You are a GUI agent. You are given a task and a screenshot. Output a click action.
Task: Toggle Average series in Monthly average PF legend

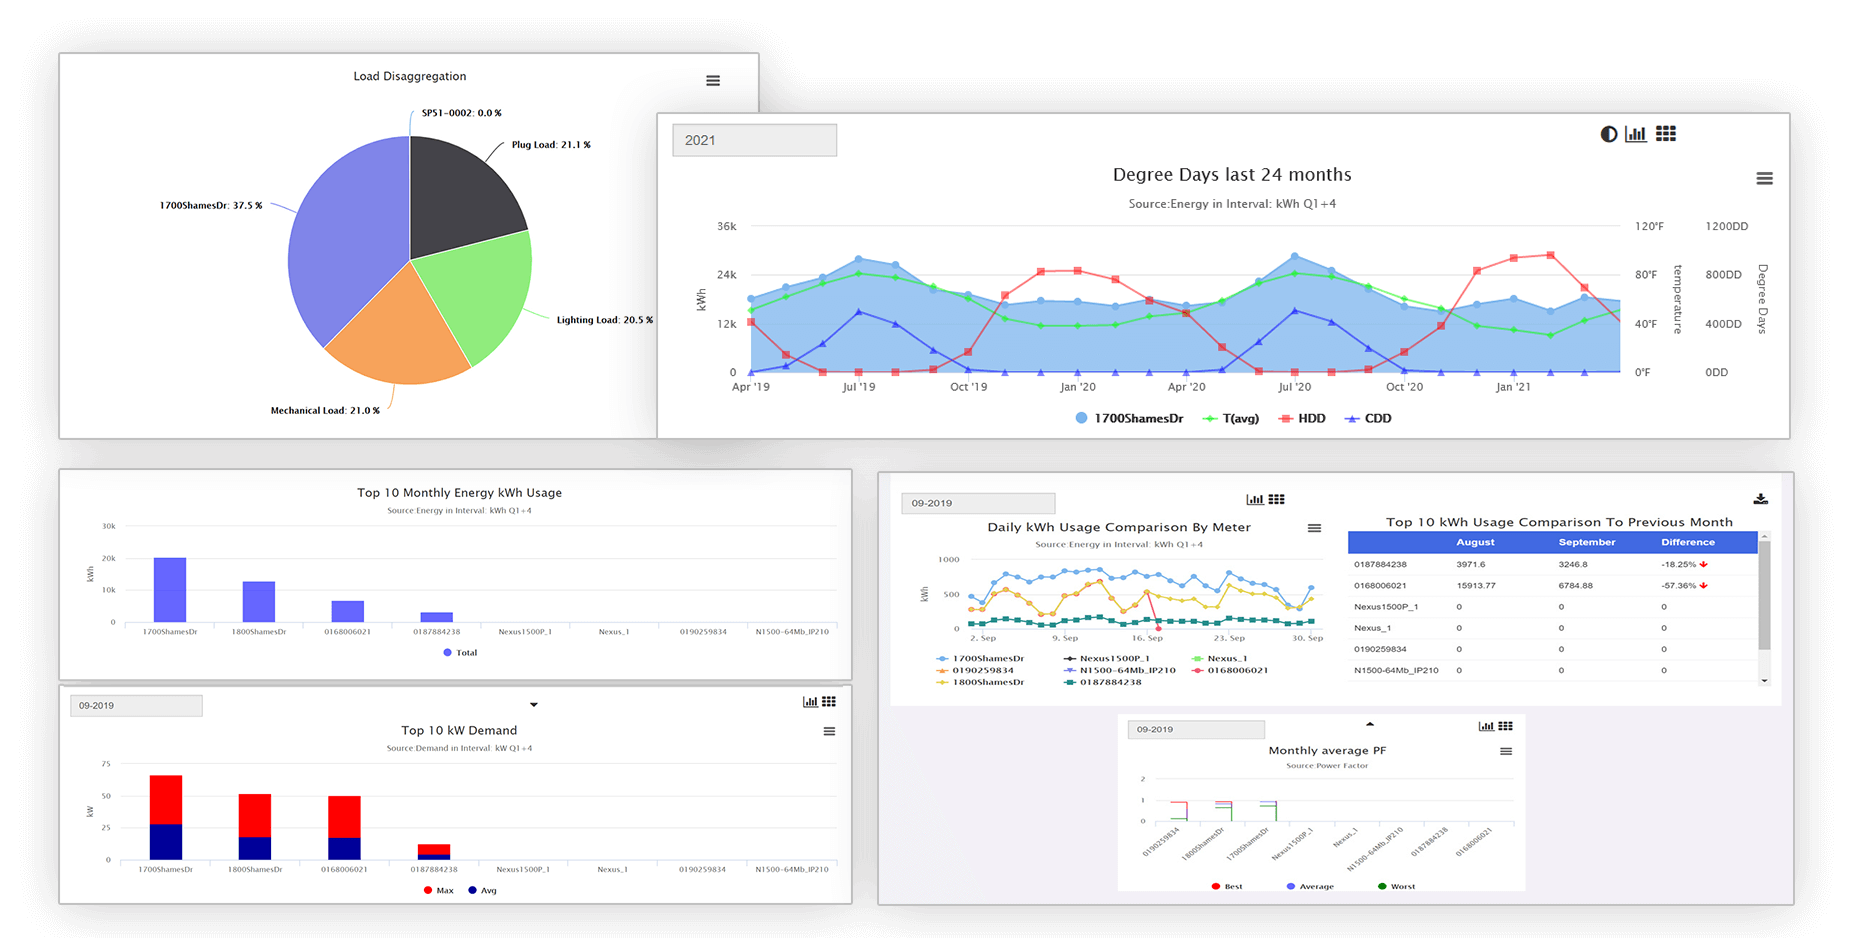click(x=1311, y=886)
